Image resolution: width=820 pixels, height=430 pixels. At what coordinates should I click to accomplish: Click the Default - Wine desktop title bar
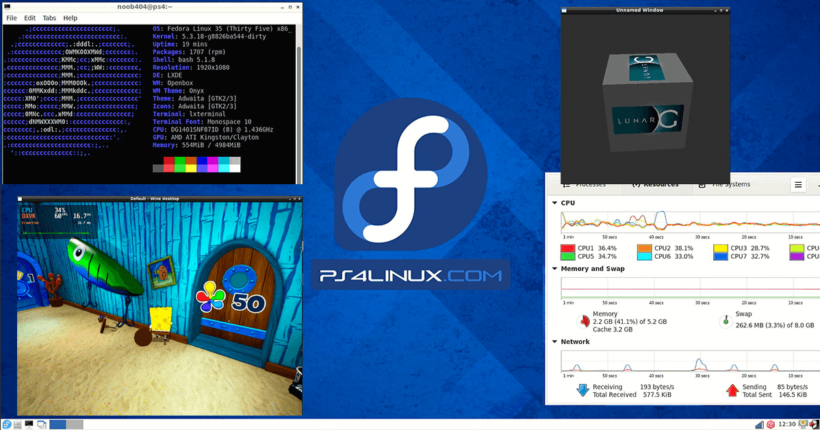tap(160, 199)
